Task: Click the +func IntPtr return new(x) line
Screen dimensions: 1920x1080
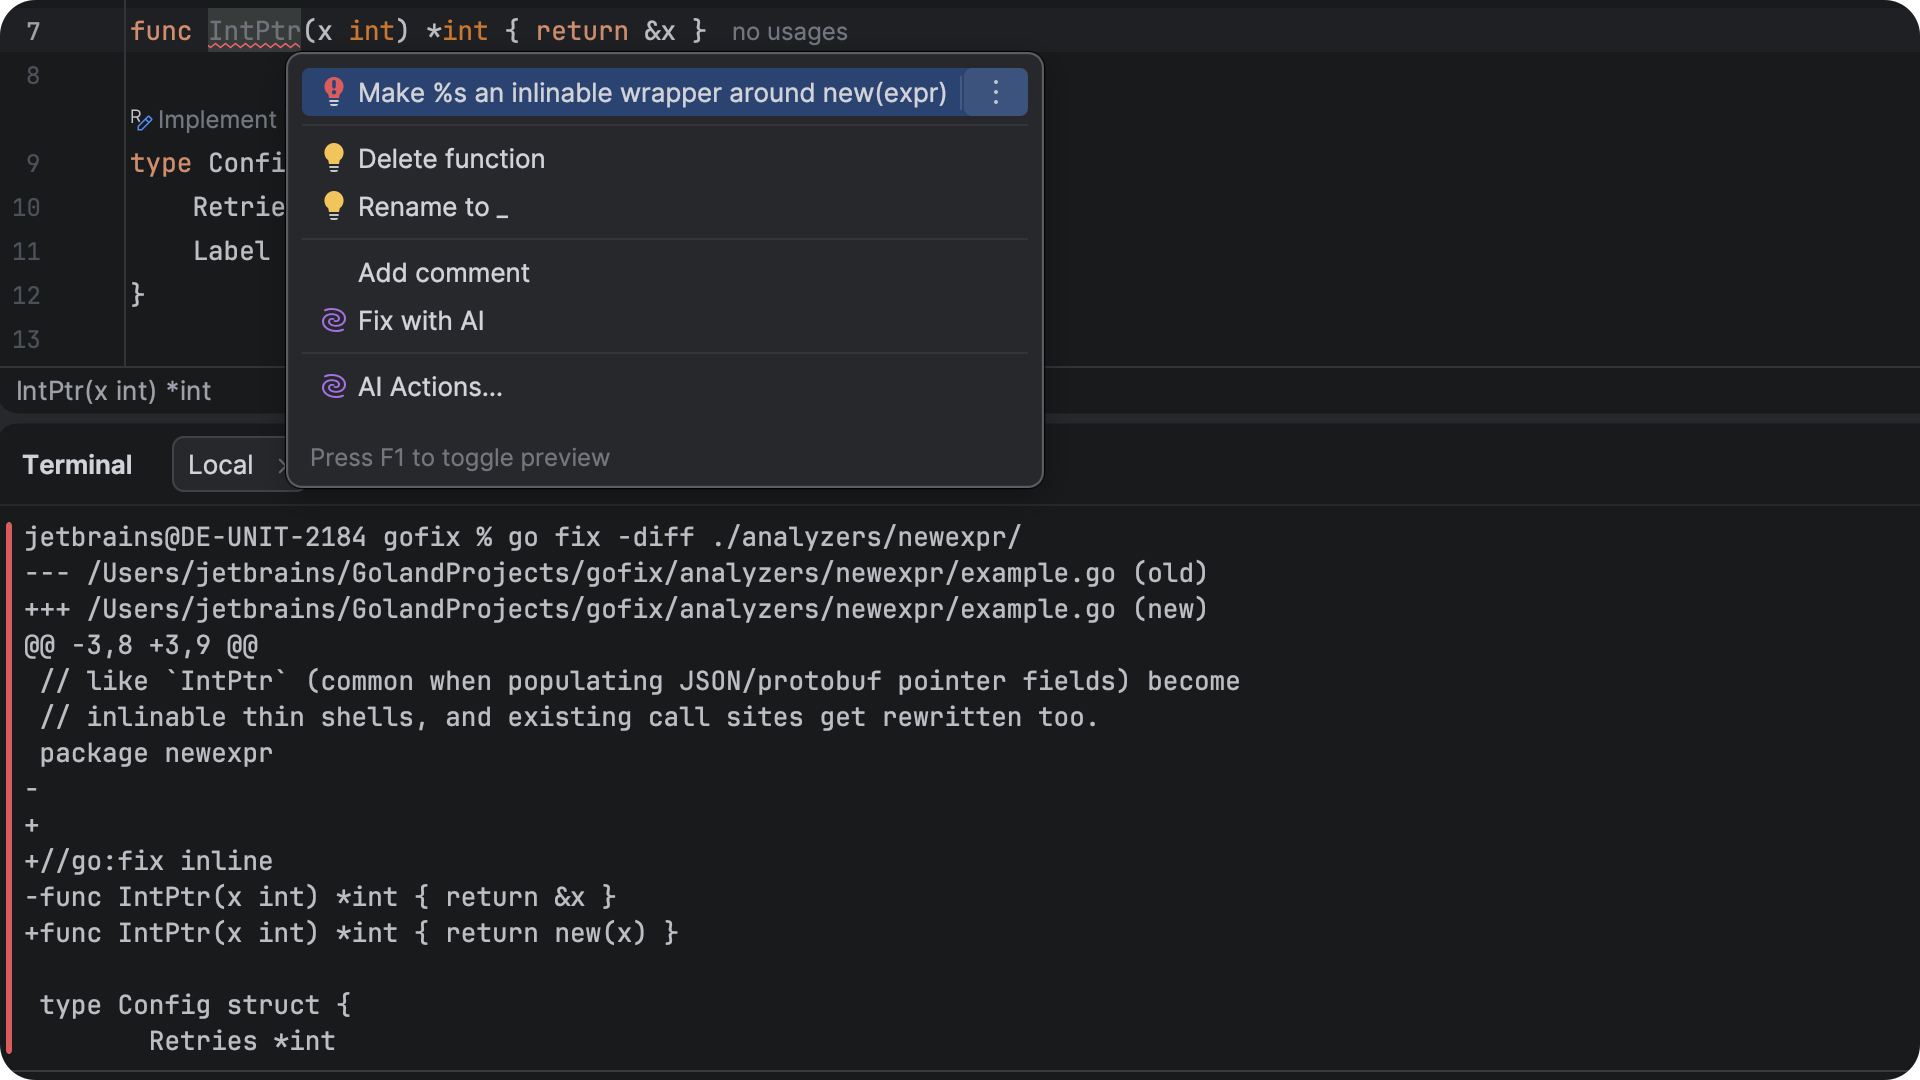Action: click(x=351, y=933)
